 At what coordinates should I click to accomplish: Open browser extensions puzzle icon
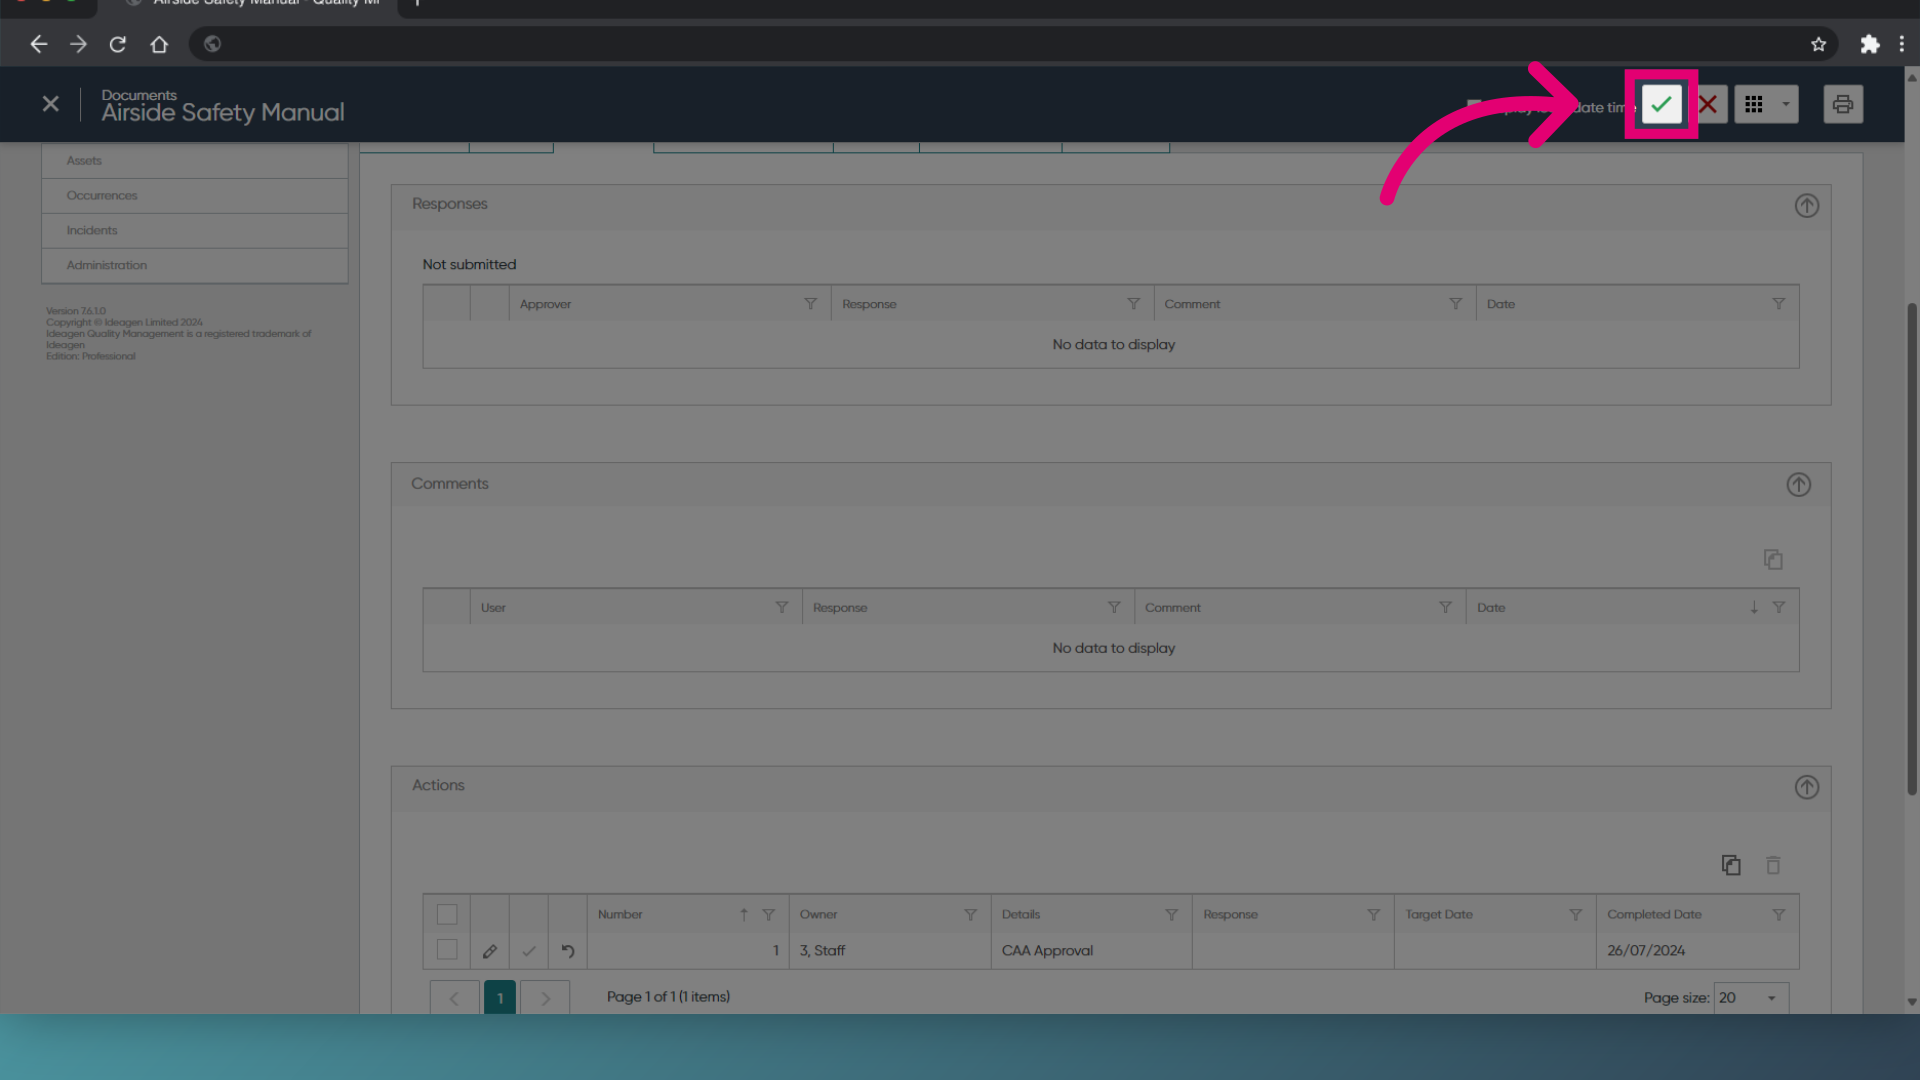1869,44
